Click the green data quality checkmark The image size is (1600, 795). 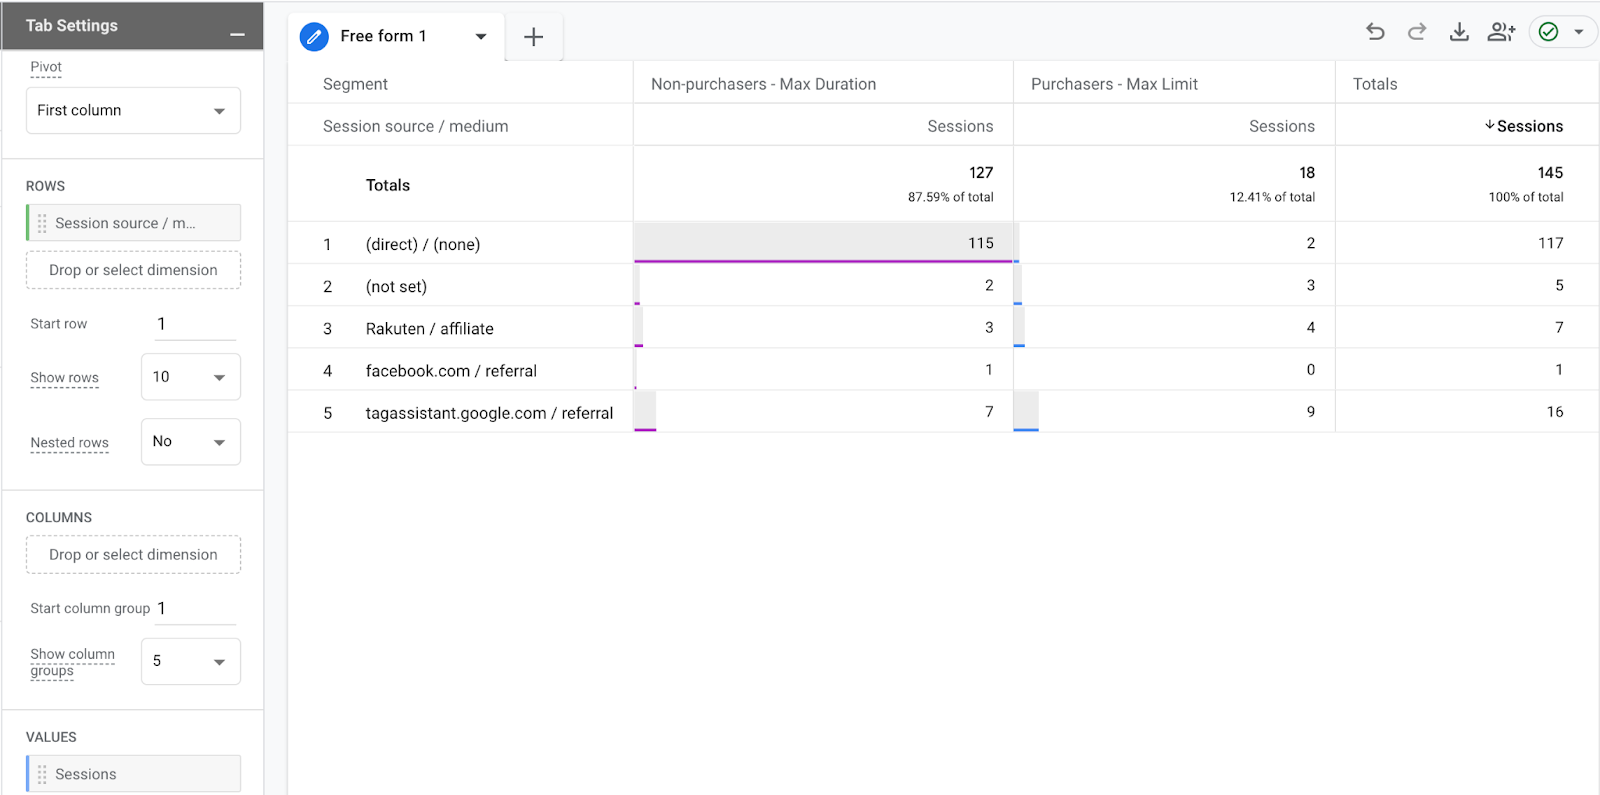(1548, 32)
